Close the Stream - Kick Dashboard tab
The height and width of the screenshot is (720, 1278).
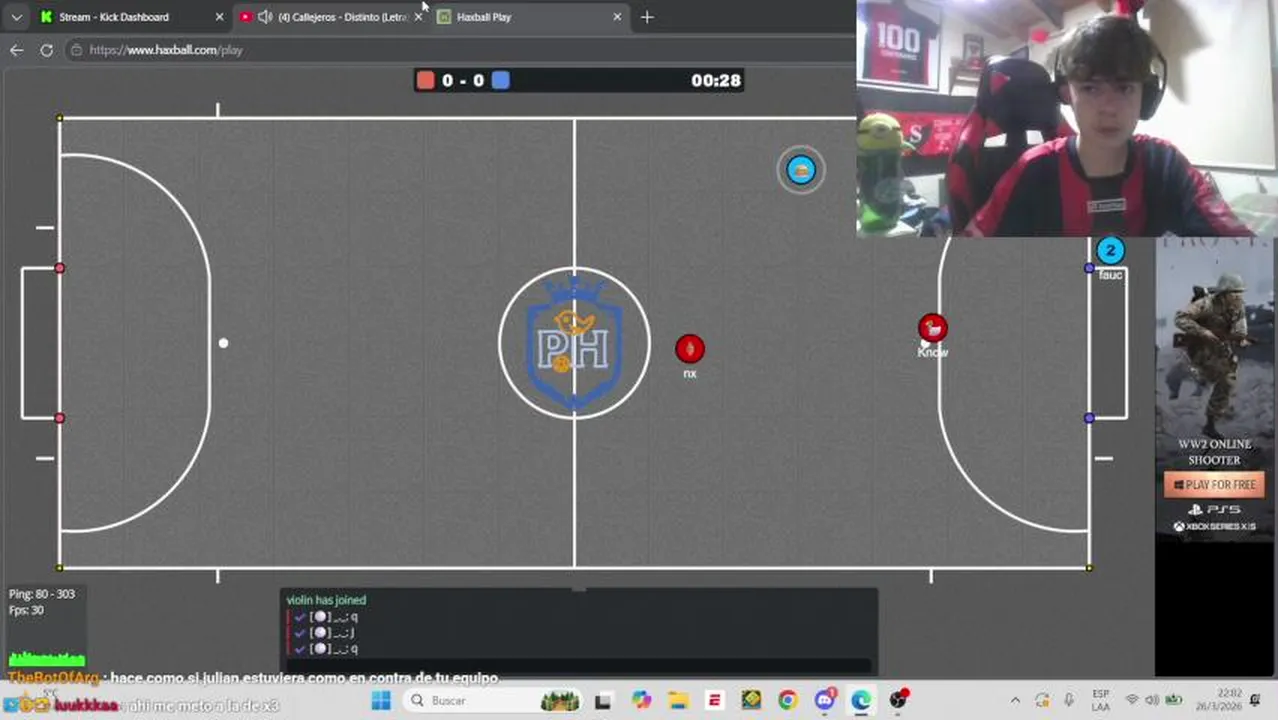pyautogui.click(x=220, y=17)
